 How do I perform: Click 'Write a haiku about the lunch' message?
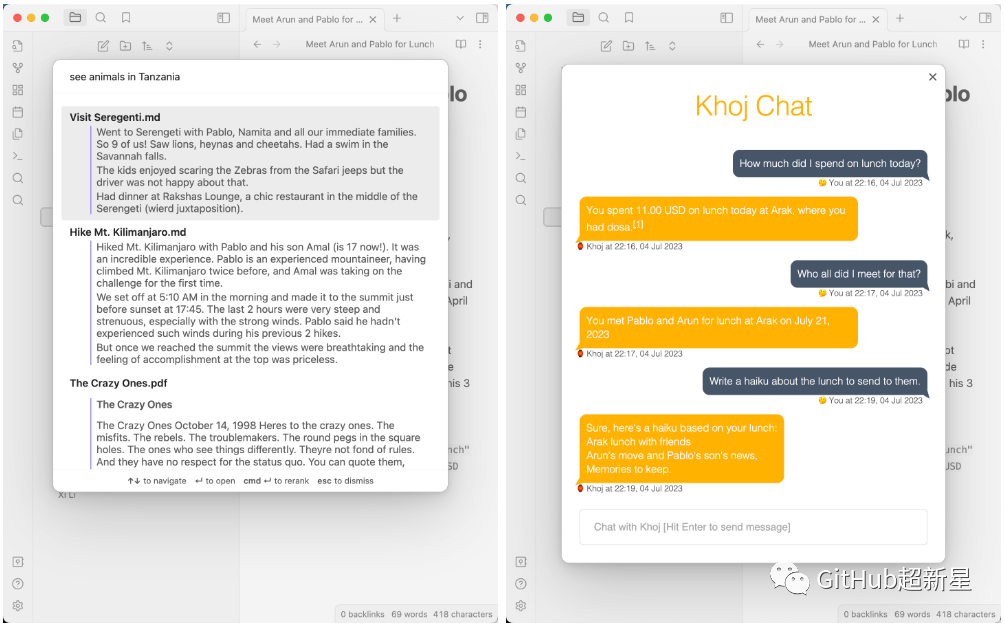814,381
